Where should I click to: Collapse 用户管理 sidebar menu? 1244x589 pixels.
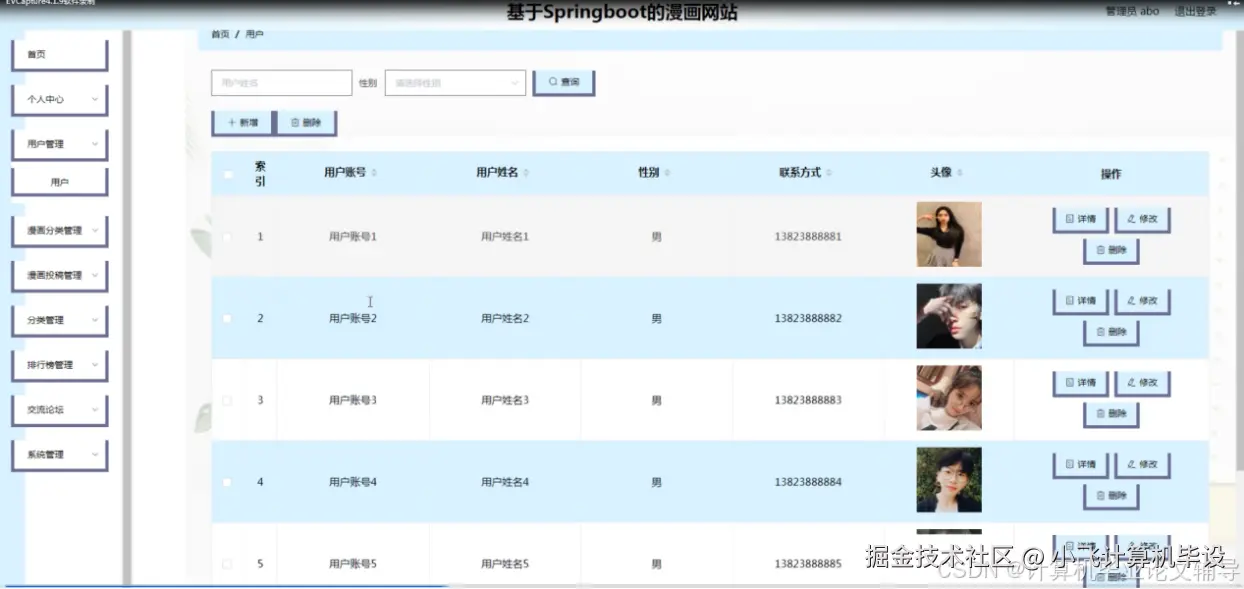click(59, 144)
